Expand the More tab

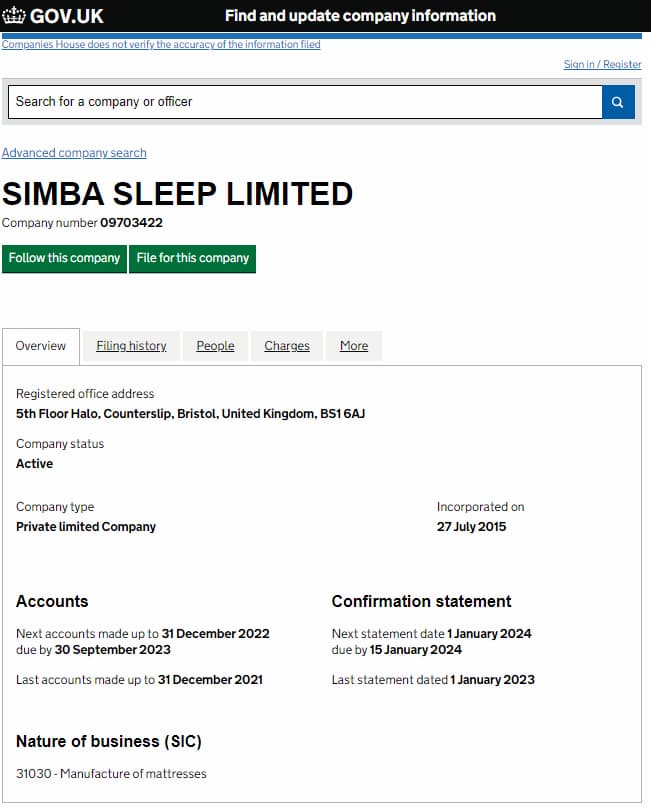click(353, 345)
